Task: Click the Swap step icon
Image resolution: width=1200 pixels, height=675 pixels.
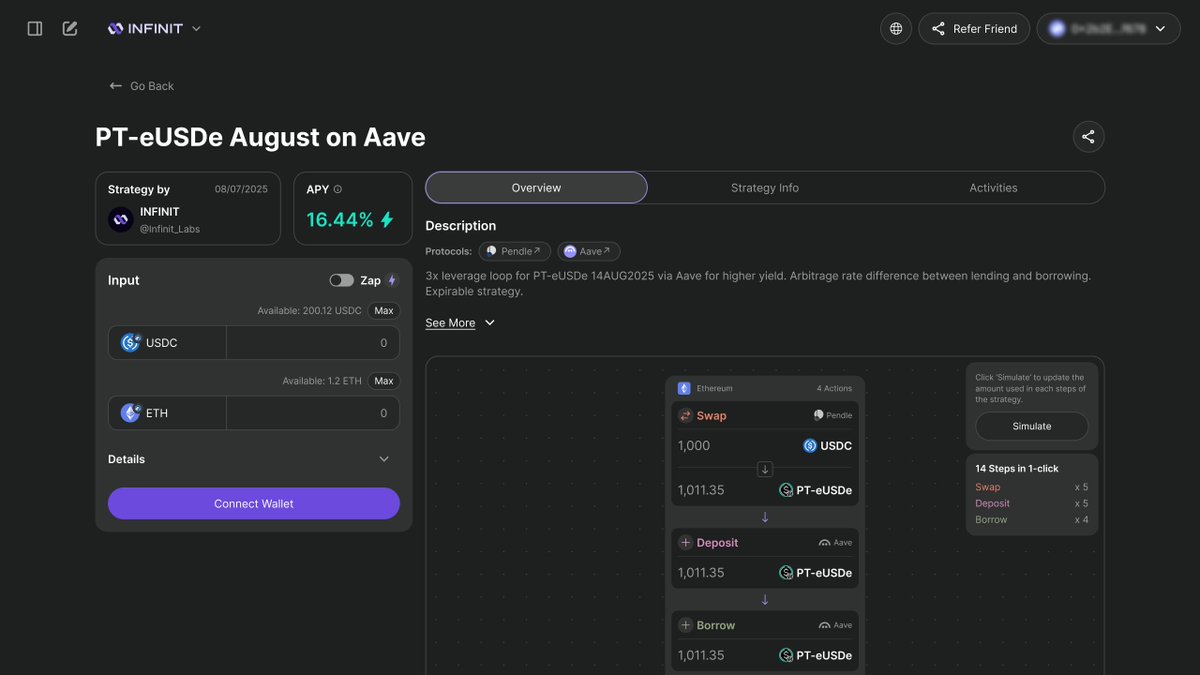Action: pos(685,416)
